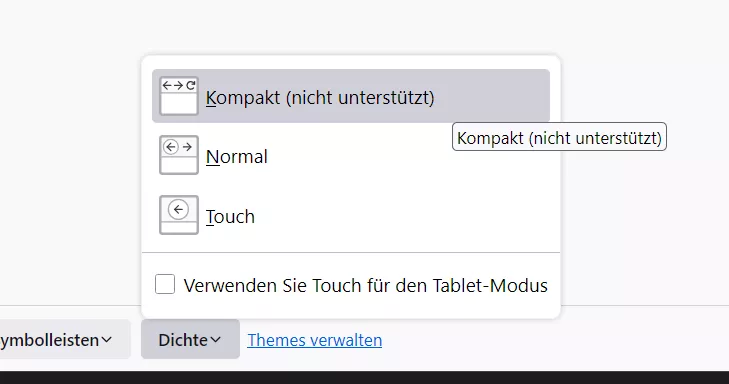Click the chevron next to Dichte

(215, 340)
